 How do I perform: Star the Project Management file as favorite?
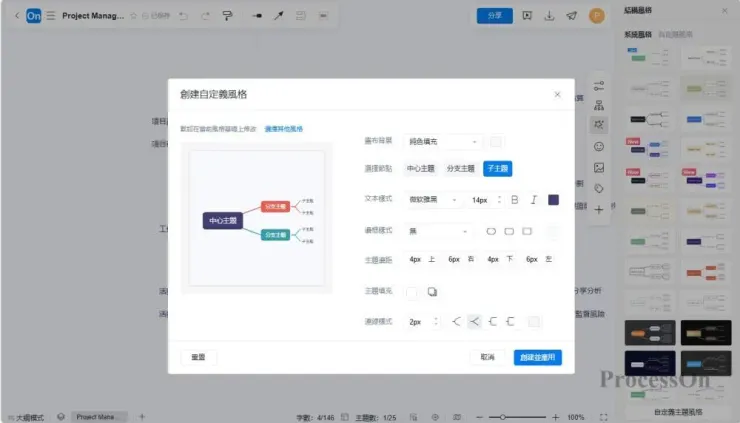[134, 16]
